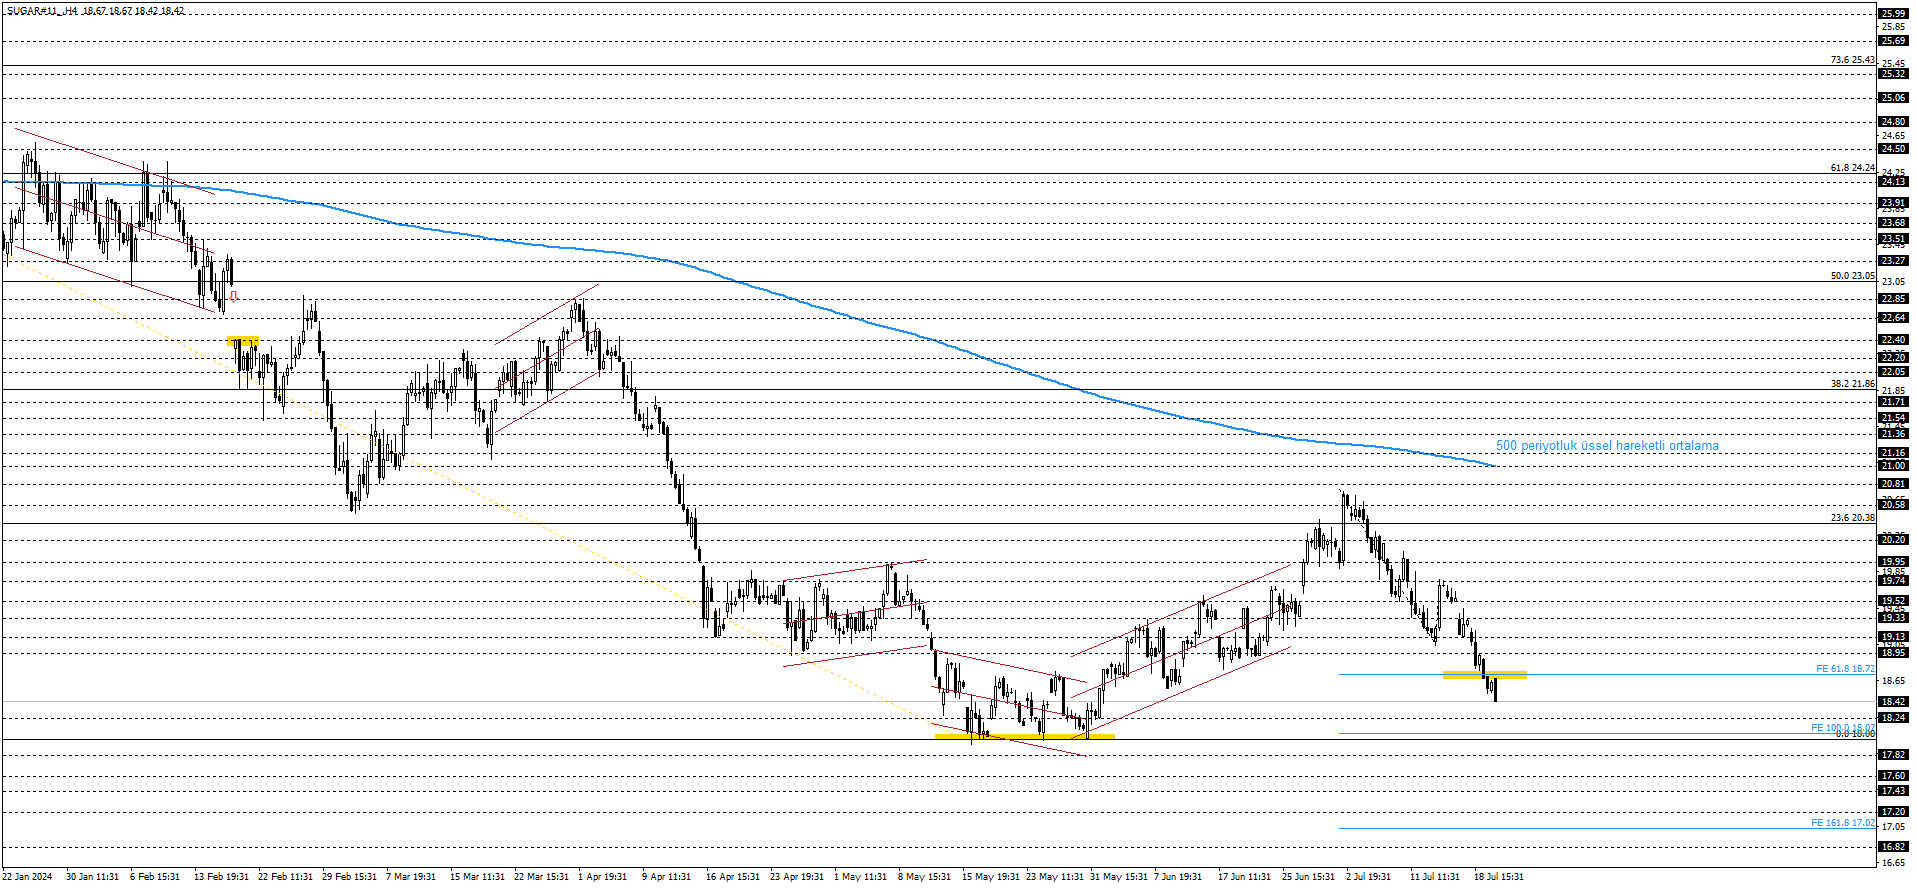The image size is (1916, 888).
Task: Click the 18.24 price tag on scale
Action: pos(1893,718)
